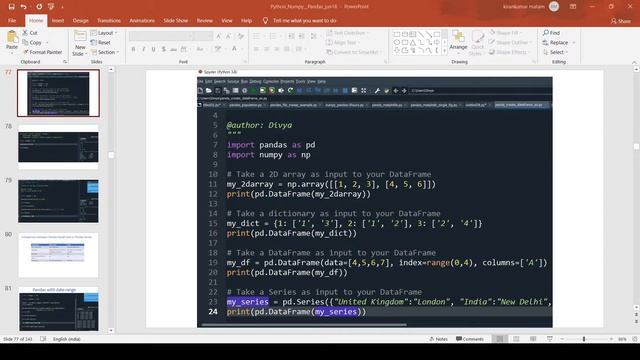Select slide 78 thumbnail
Image resolution: width=640 pixels, height=360 pixels.
coord(58,147)
